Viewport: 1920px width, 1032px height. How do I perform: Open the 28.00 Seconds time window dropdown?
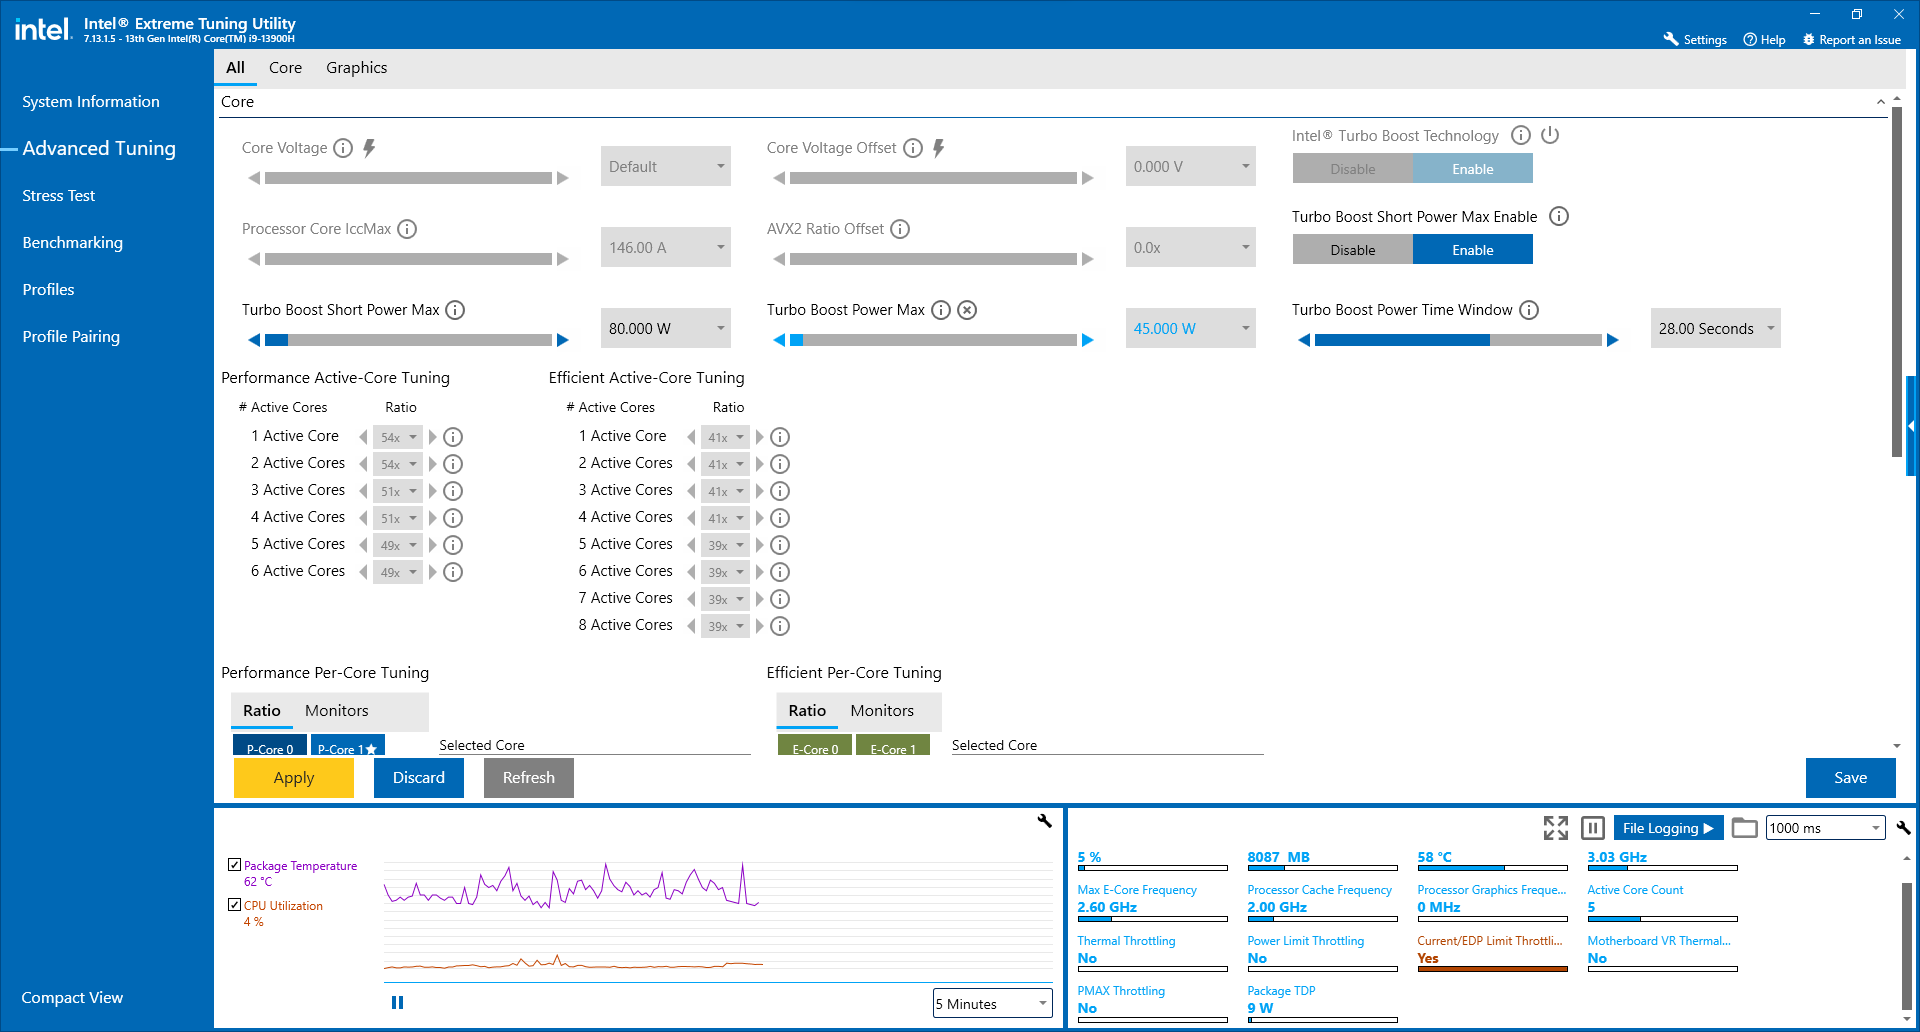(x=1716, y=328)
